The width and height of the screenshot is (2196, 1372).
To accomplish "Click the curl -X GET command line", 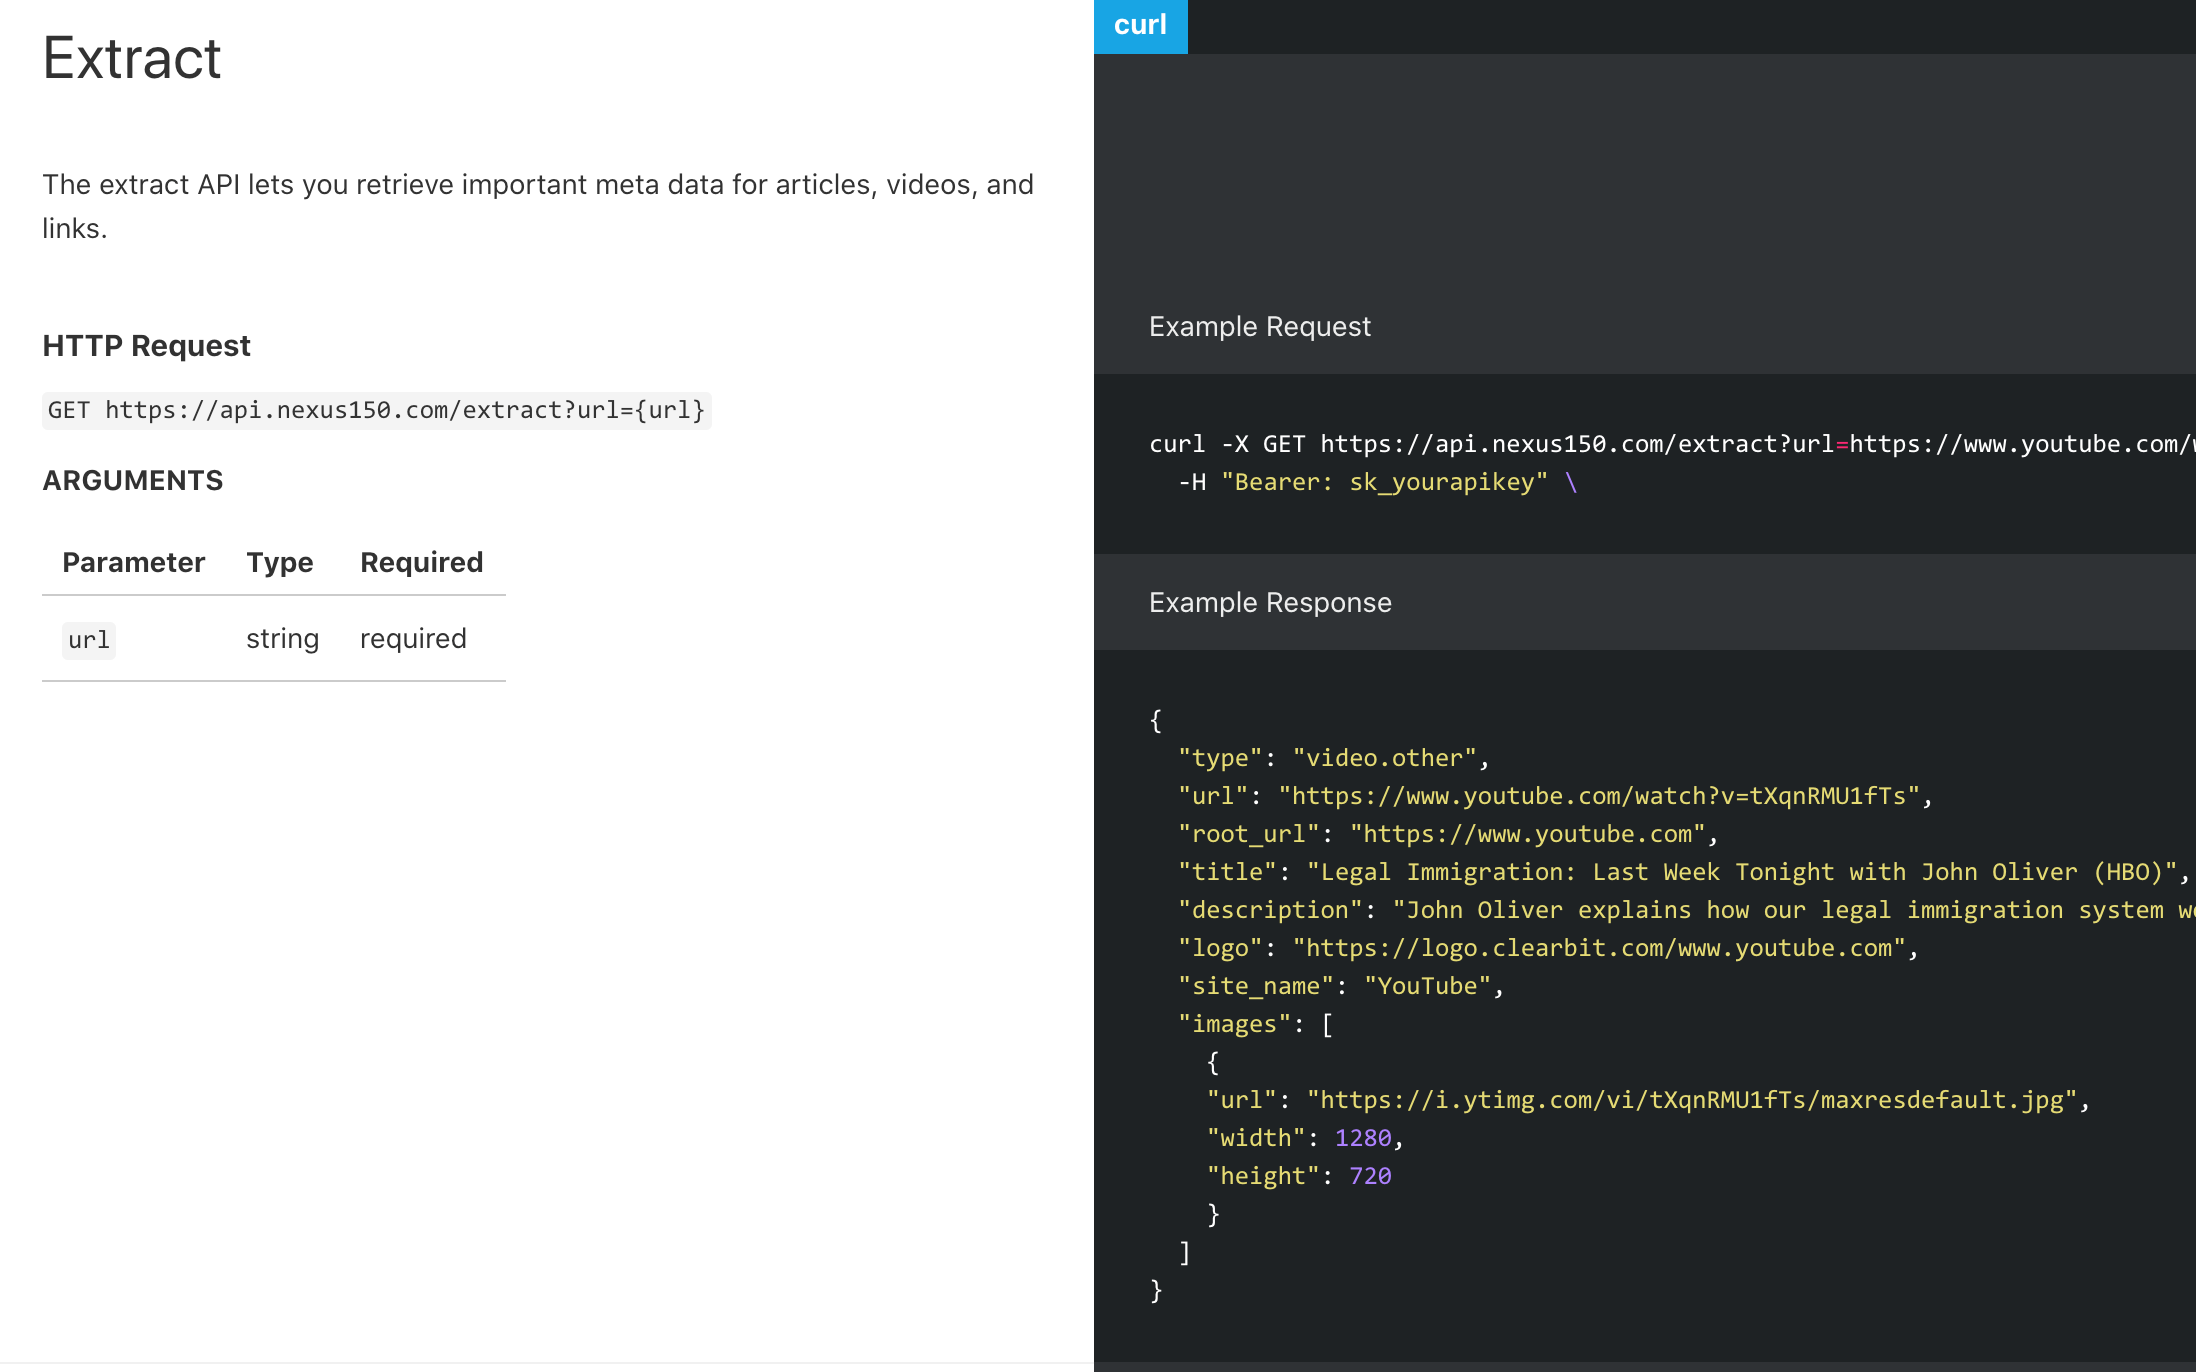I will (1660, 444).
